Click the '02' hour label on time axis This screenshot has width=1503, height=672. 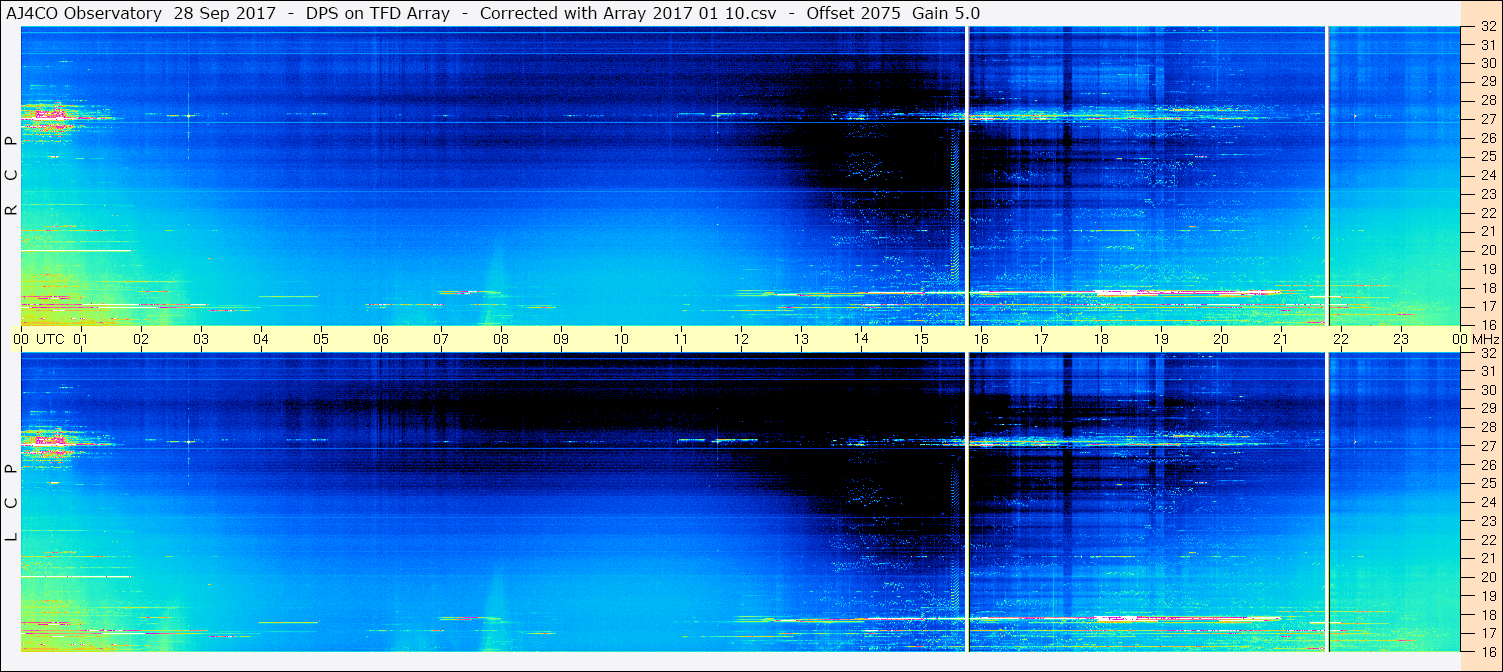click(x=141, y=339)
